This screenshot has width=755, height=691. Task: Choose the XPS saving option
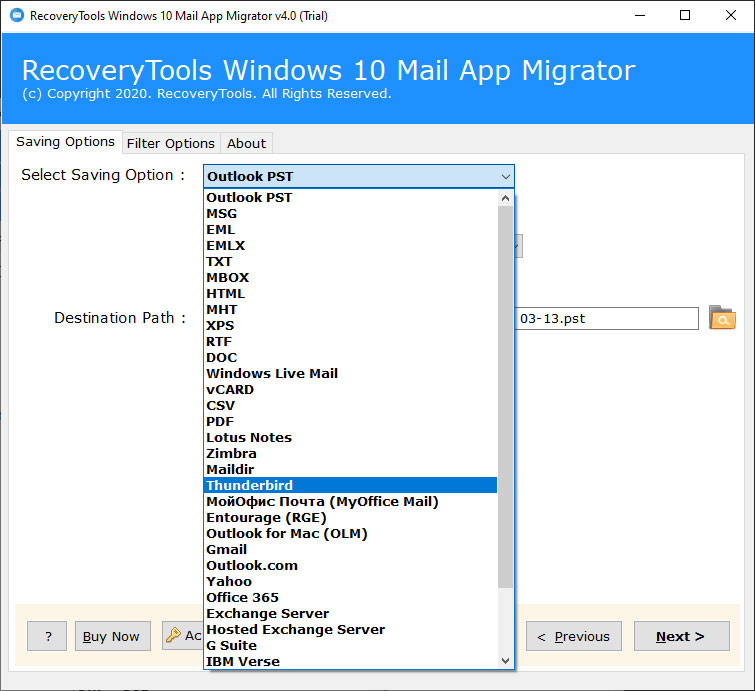click(x=351, y=326)
